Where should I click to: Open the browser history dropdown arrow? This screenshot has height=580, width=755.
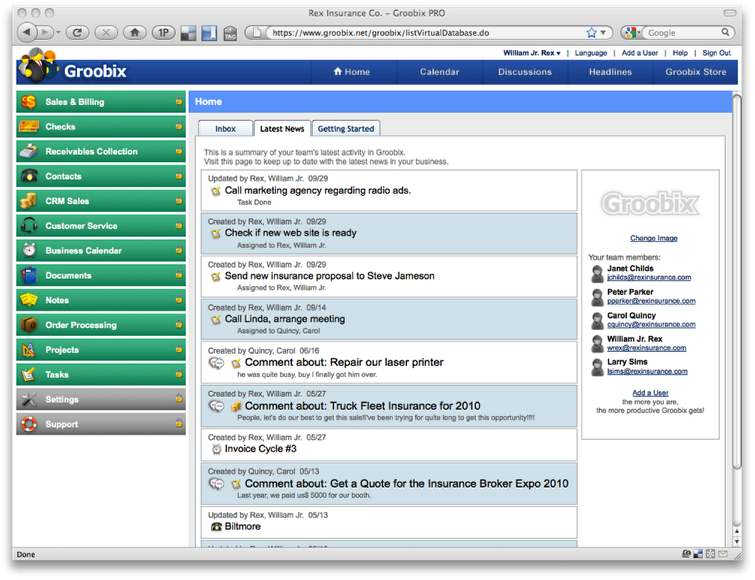click(x=58, y=33)
